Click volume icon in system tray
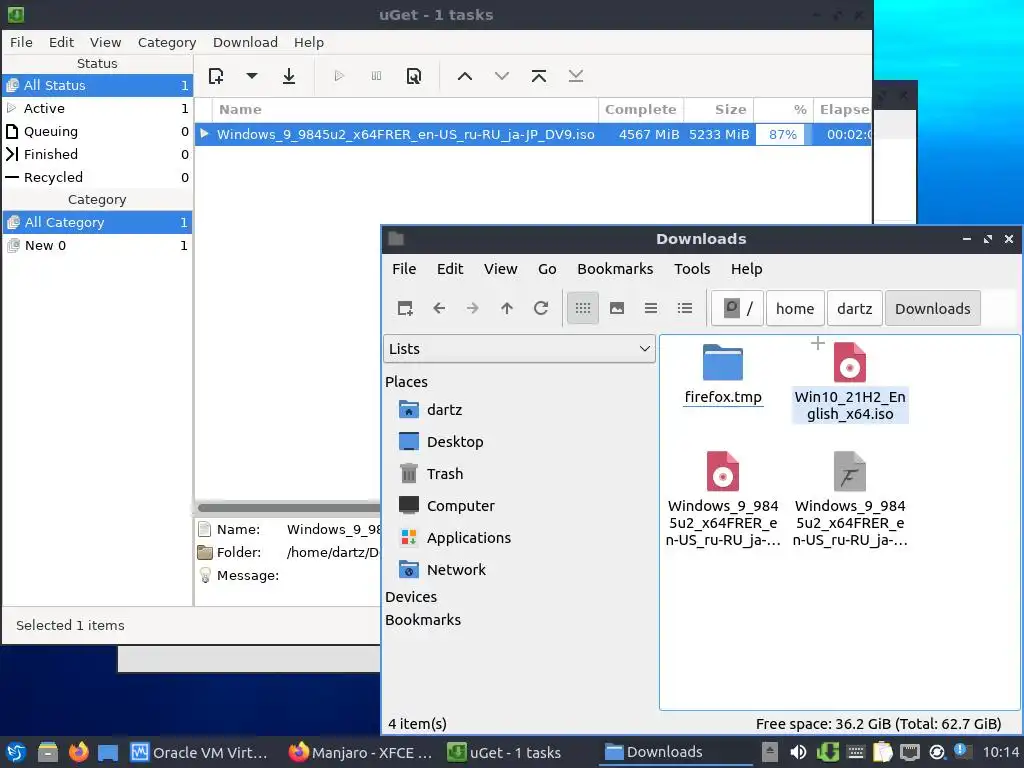The height and width of the screenshot is (768, 1024). click(x=798, y=752)
